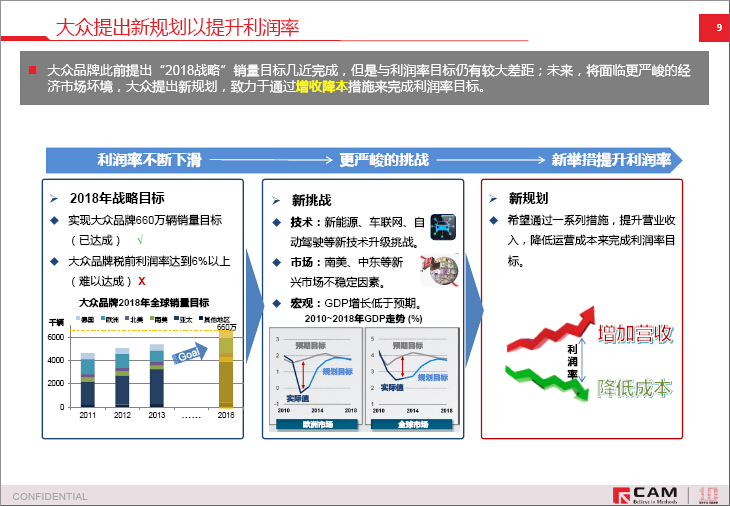The width and height of the screenshot is (730, 506).
Task: Click the 全球市场 chart label button
Action: tap(412, 425)
